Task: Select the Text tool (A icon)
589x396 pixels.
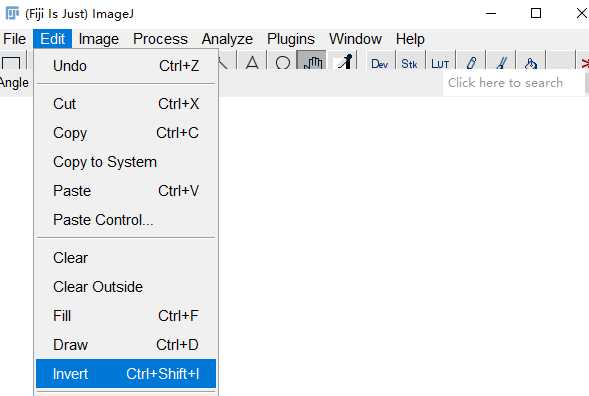Action: pos(252,61)
